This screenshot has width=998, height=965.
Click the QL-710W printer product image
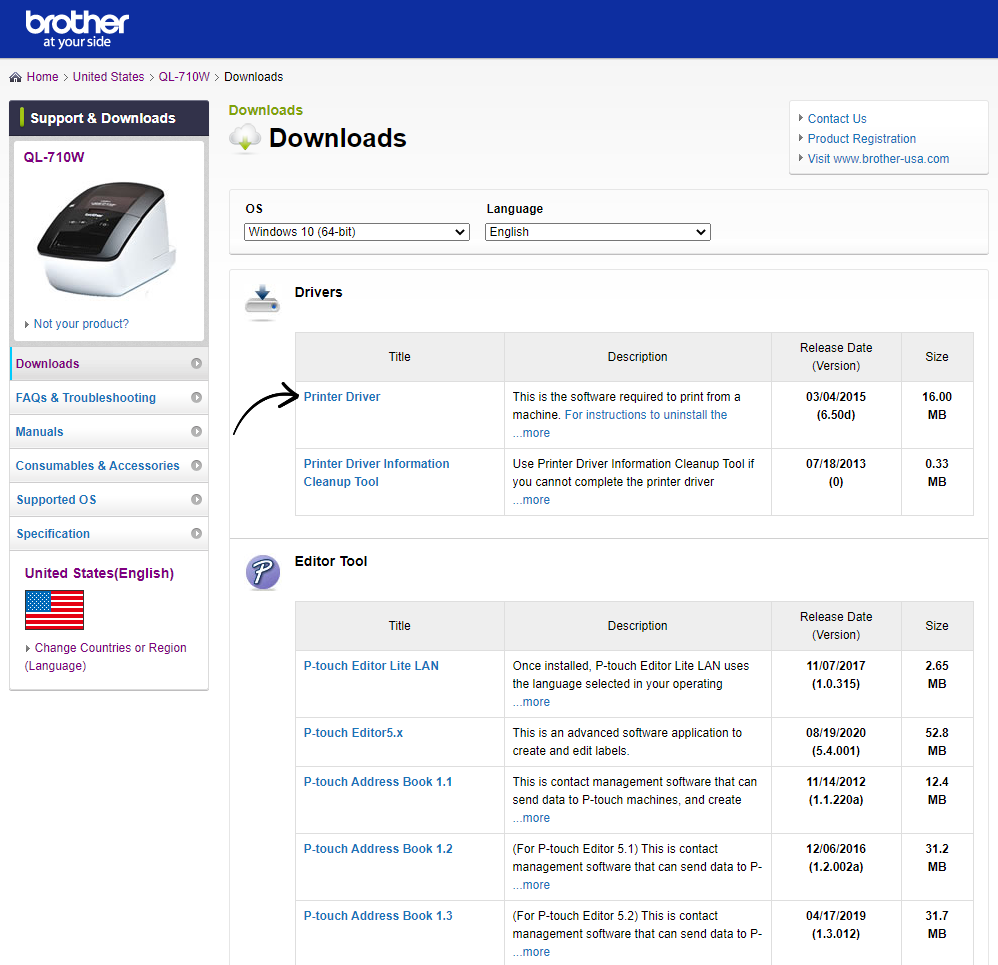pos(107,236)
